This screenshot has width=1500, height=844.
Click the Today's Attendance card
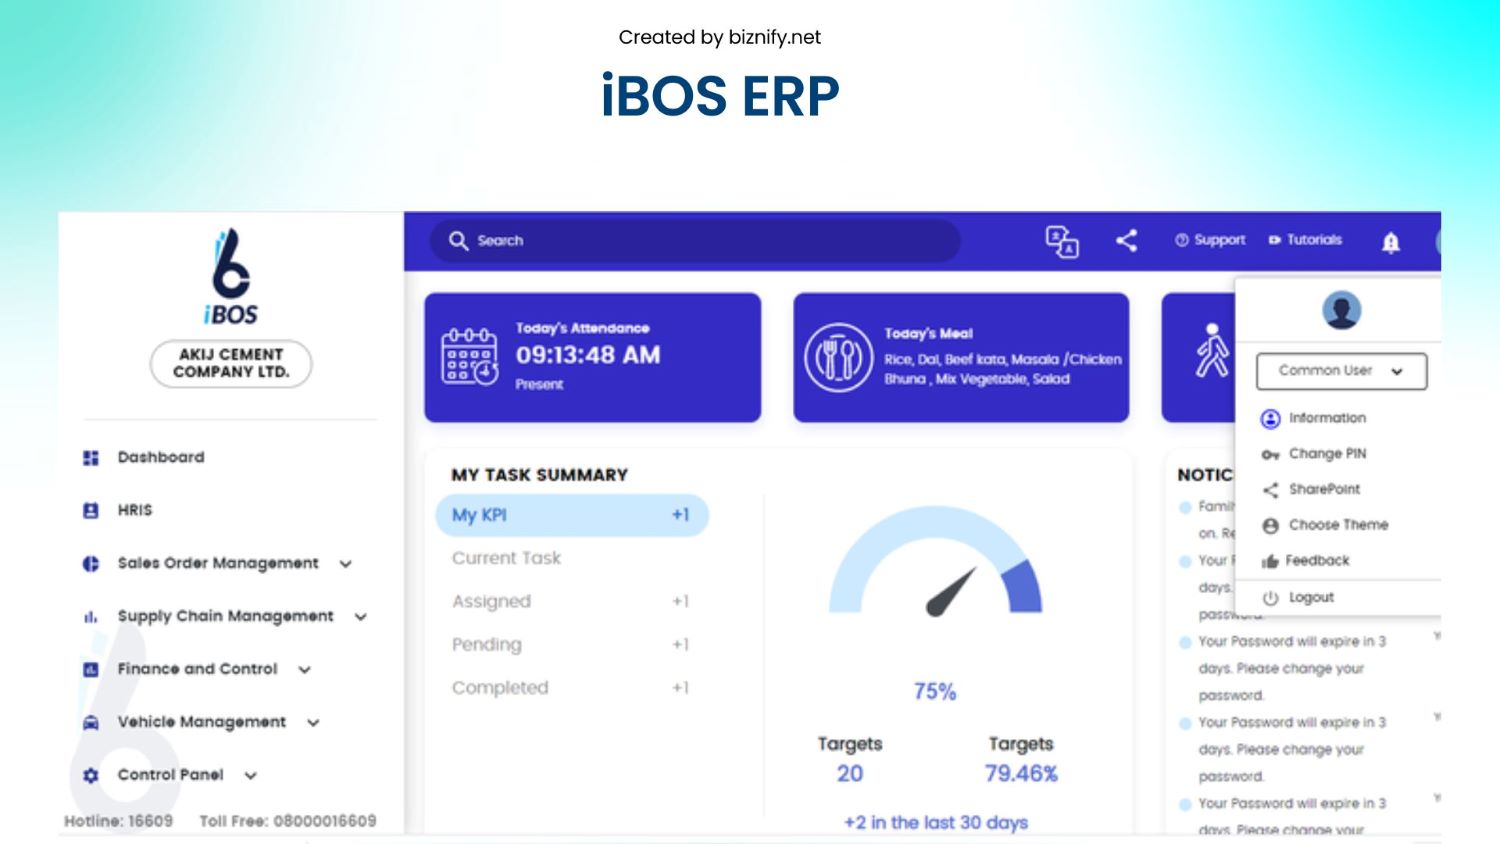(x=592, y=357)
